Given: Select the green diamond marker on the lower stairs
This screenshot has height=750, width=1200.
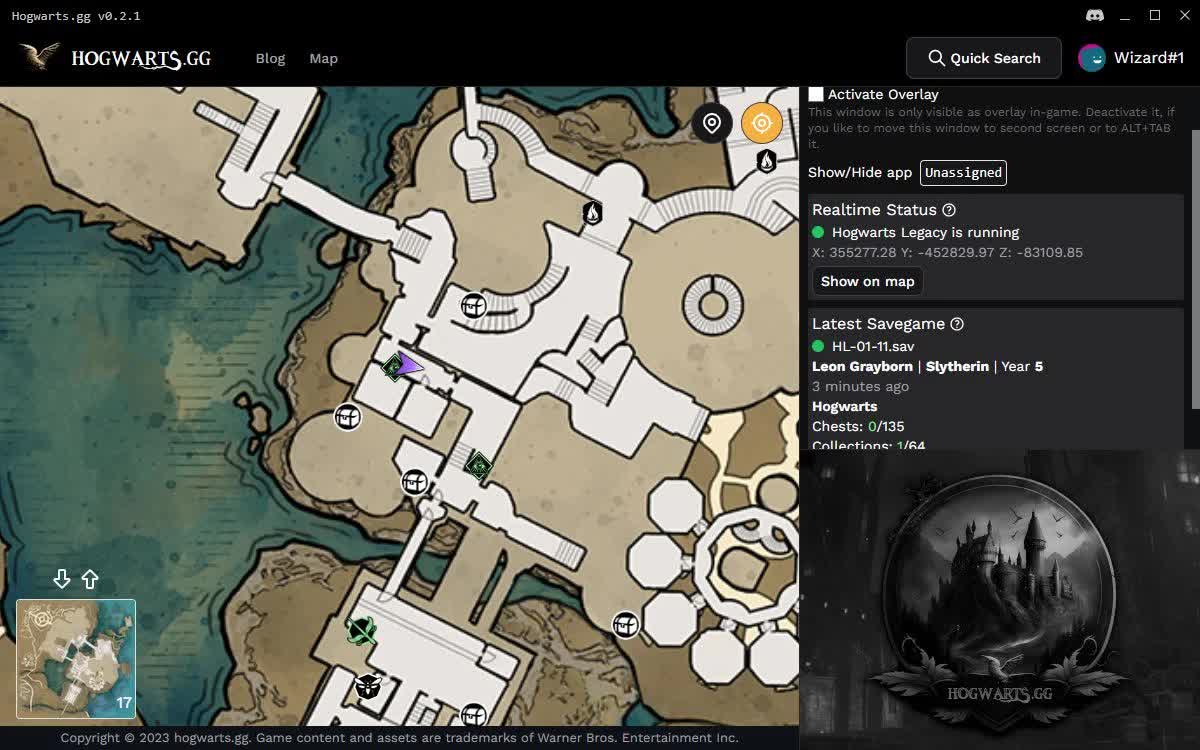Looking at the screenshot, I should point(479,466).
